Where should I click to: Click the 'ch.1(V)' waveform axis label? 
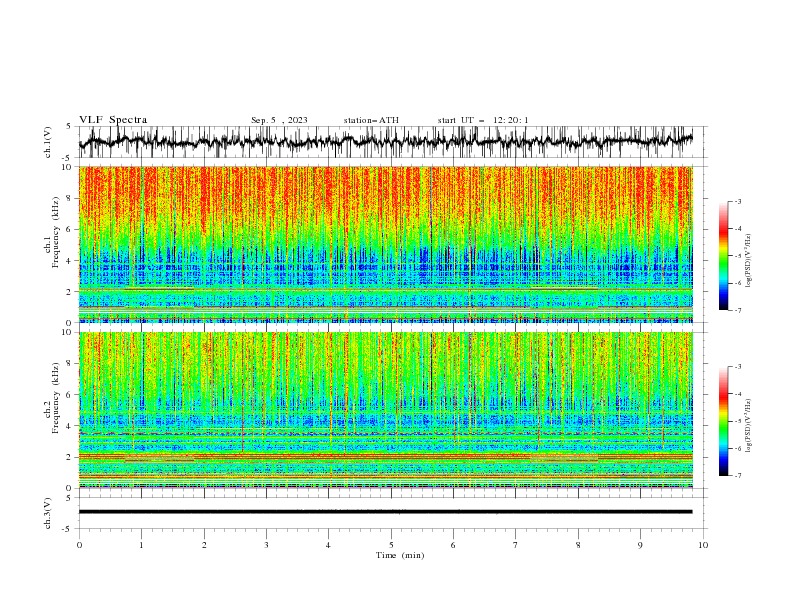(x=48, y=142)
